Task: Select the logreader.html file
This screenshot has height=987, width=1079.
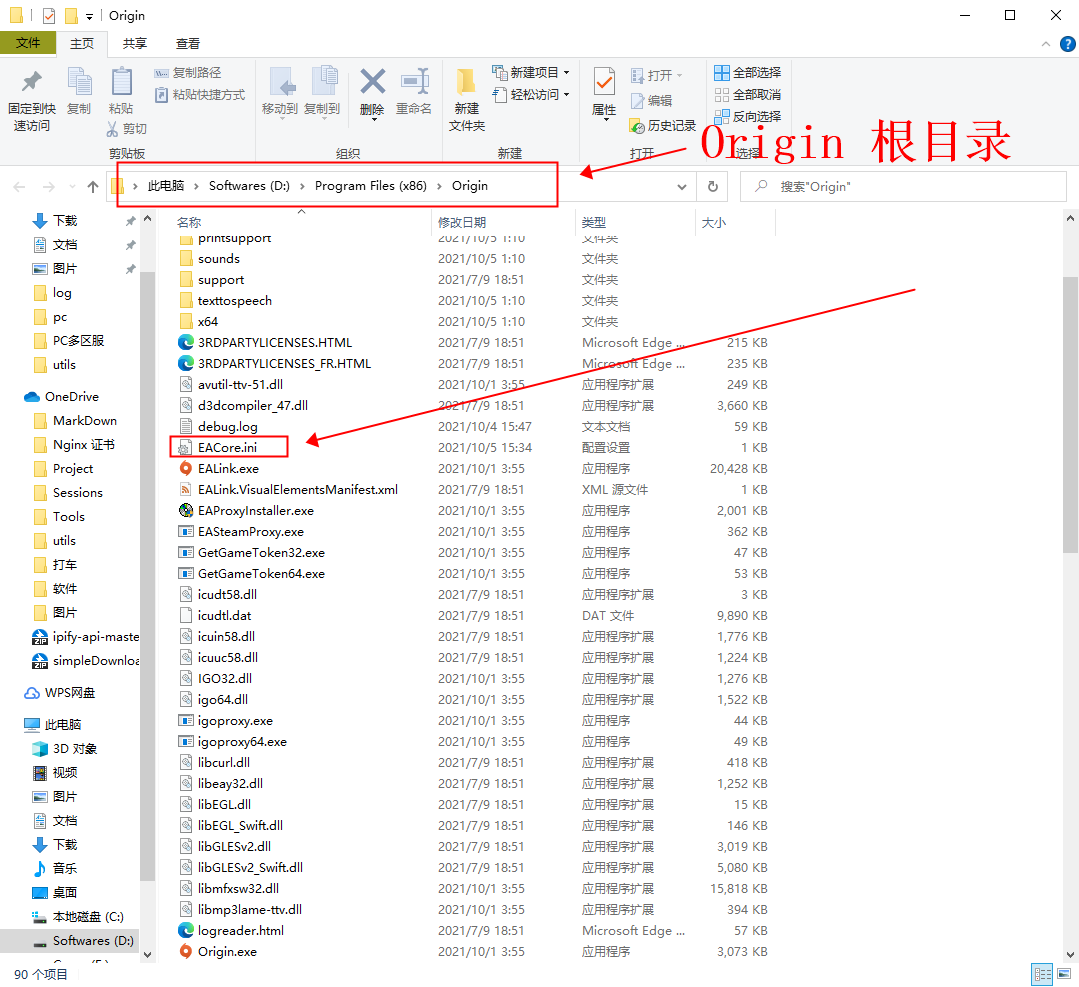Action: [x=240, y=931]
